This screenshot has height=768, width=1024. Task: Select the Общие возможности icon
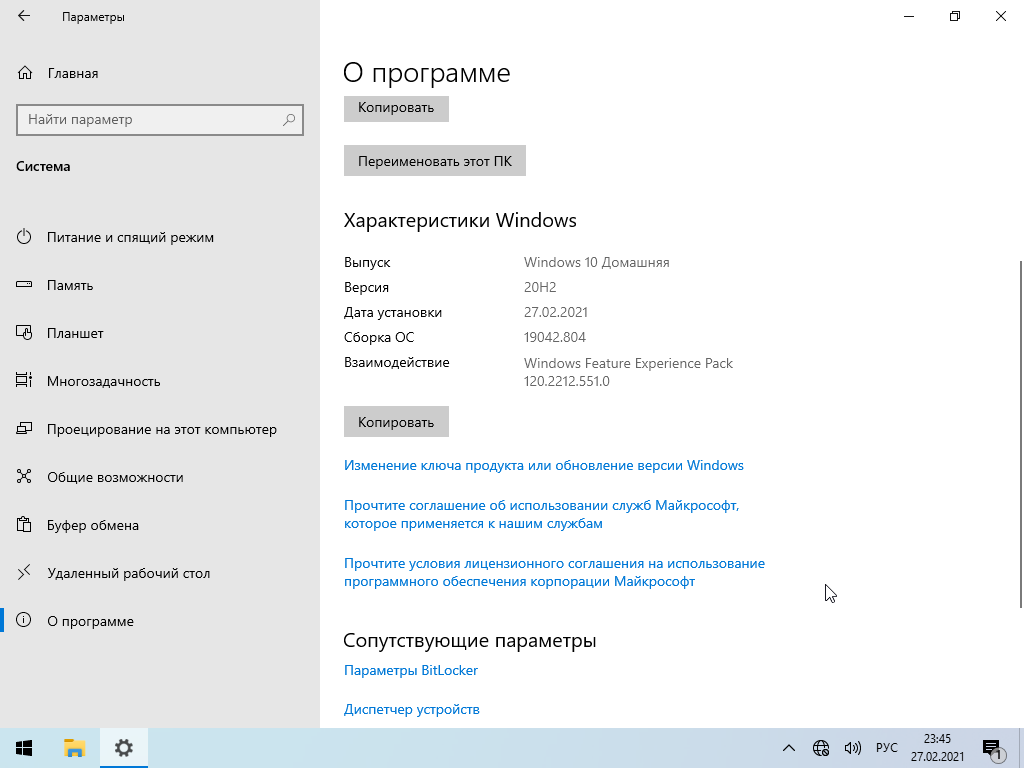click(x=24, y=477)
